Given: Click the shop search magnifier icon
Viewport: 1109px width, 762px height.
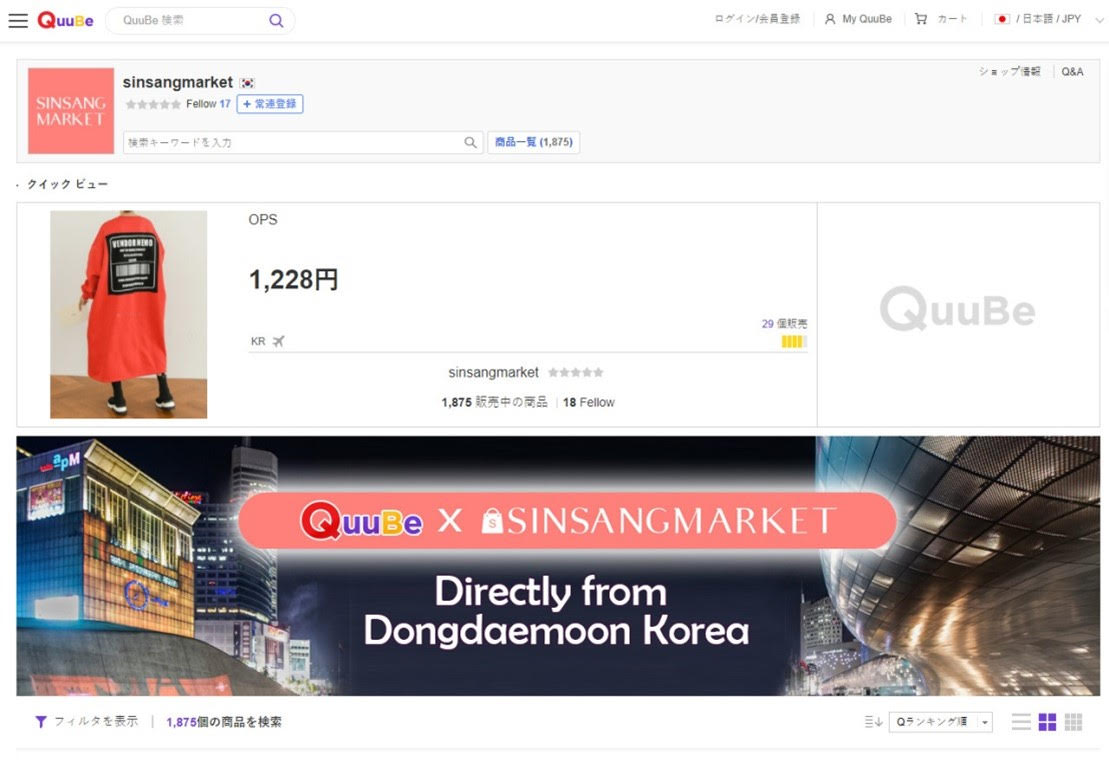Looking at the screenshot, I should (470, 142).
